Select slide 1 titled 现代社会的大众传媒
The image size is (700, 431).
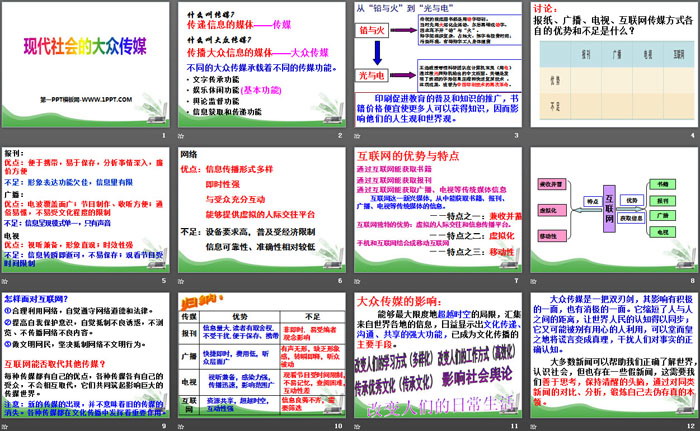pos(86,64)
